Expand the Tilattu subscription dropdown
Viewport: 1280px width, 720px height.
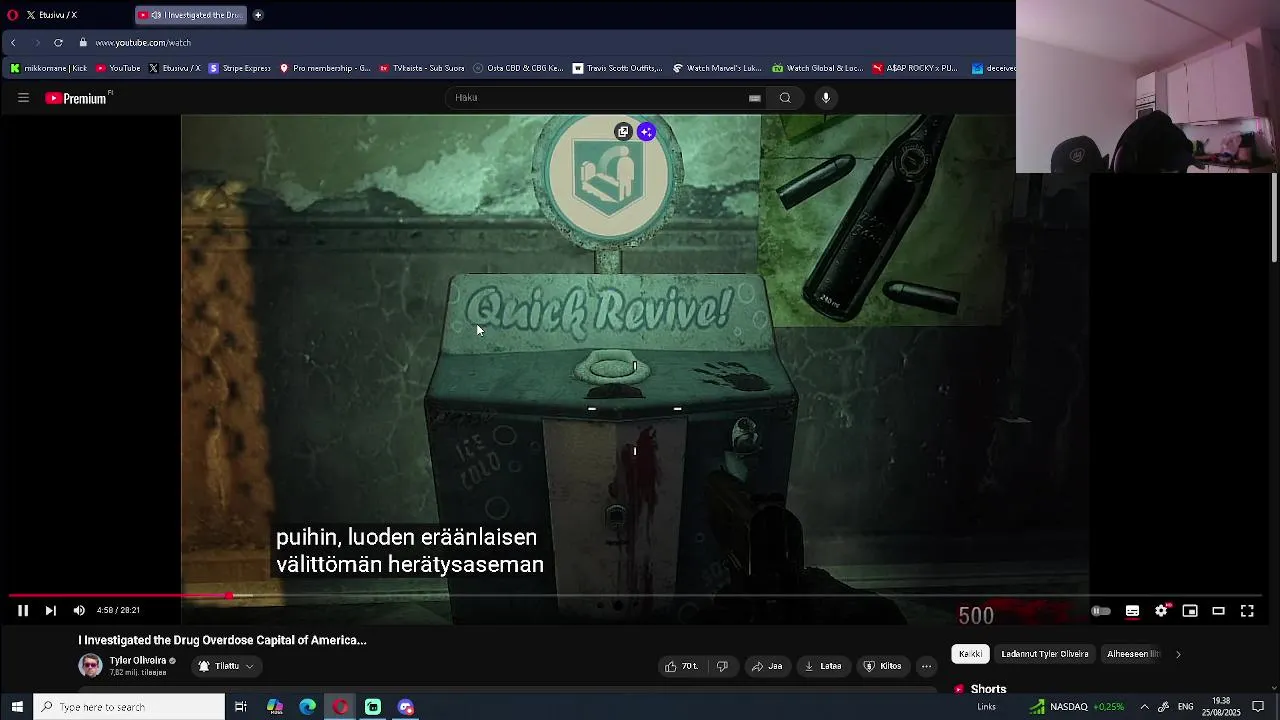[x=226, y=666]
